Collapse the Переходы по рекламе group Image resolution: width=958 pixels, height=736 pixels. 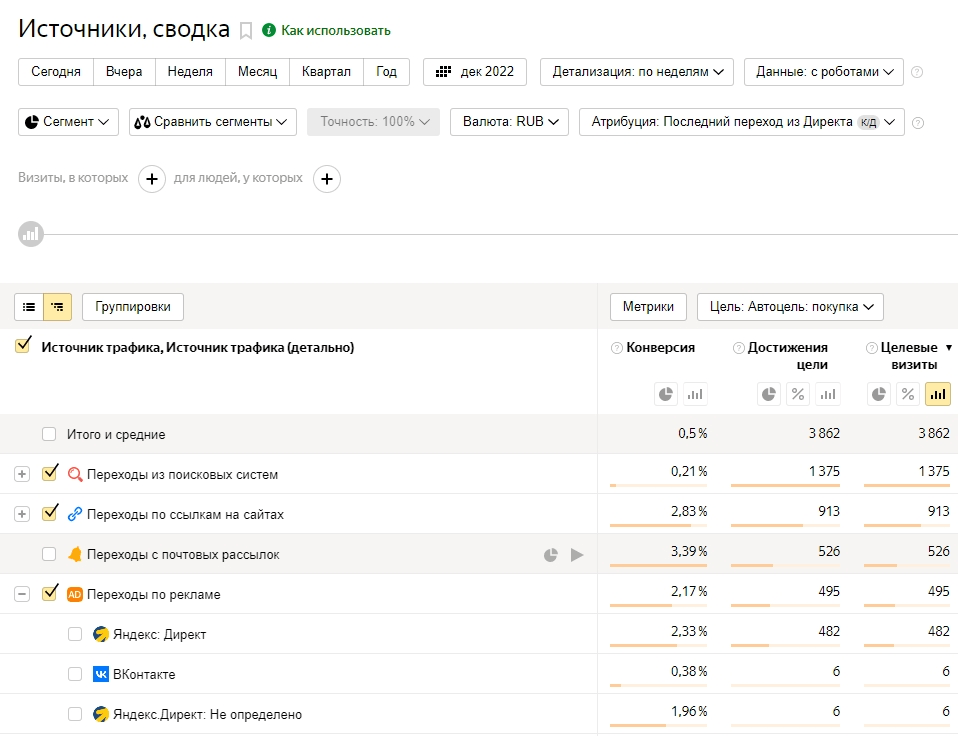pos(22,594)
